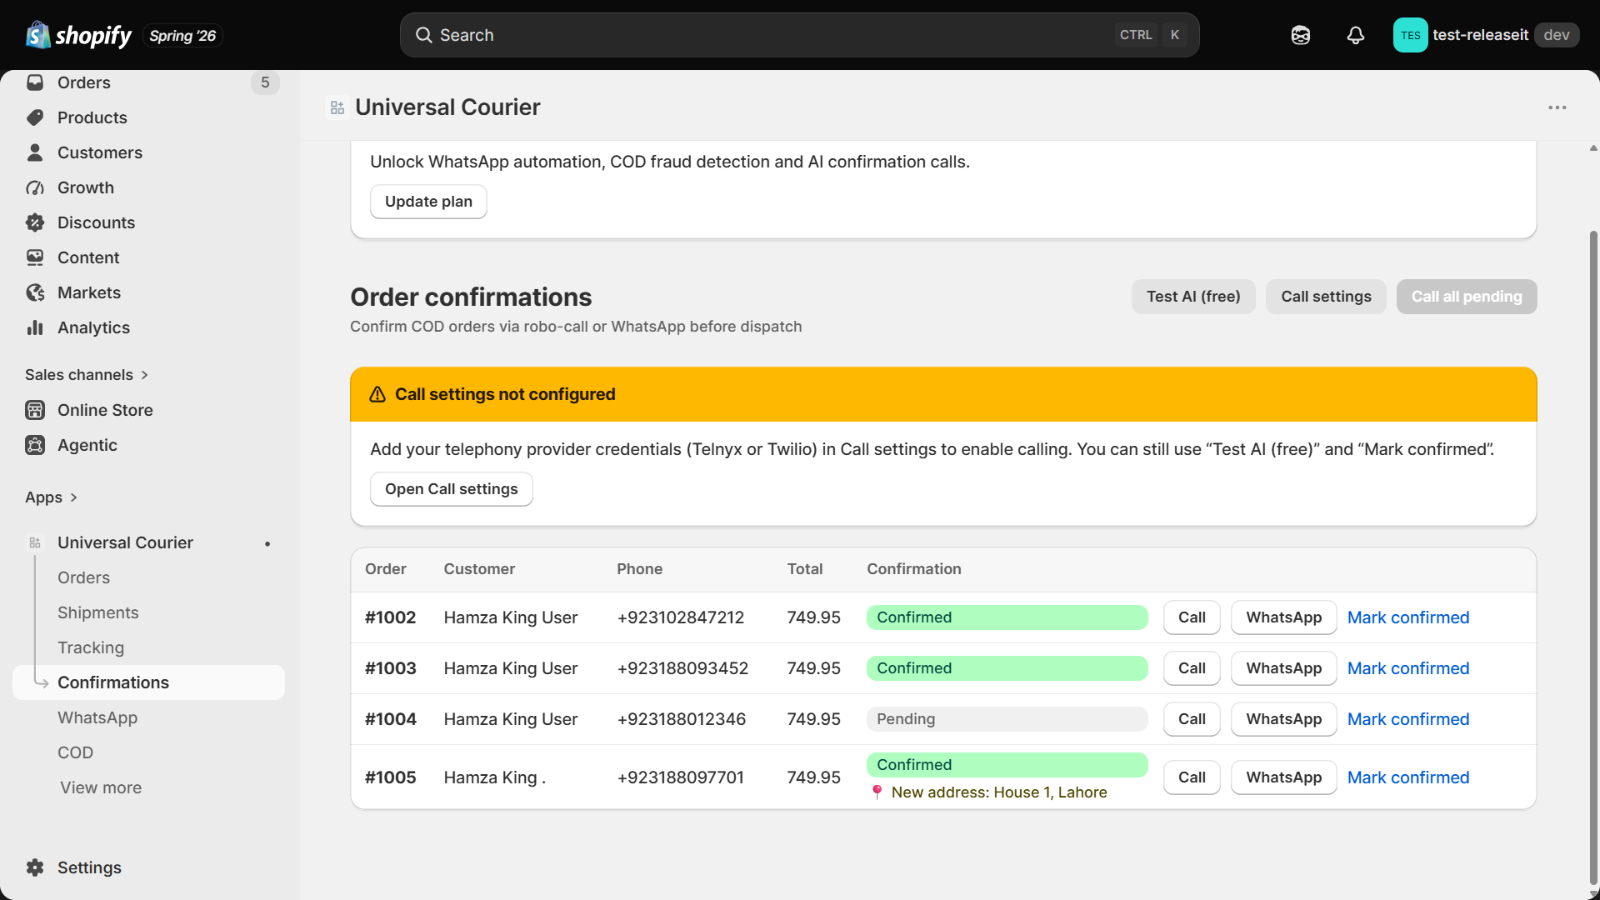Click the app icon beside Universal Courier title
This screenshot has height=900, width=1600.
(x=337, y=107)
